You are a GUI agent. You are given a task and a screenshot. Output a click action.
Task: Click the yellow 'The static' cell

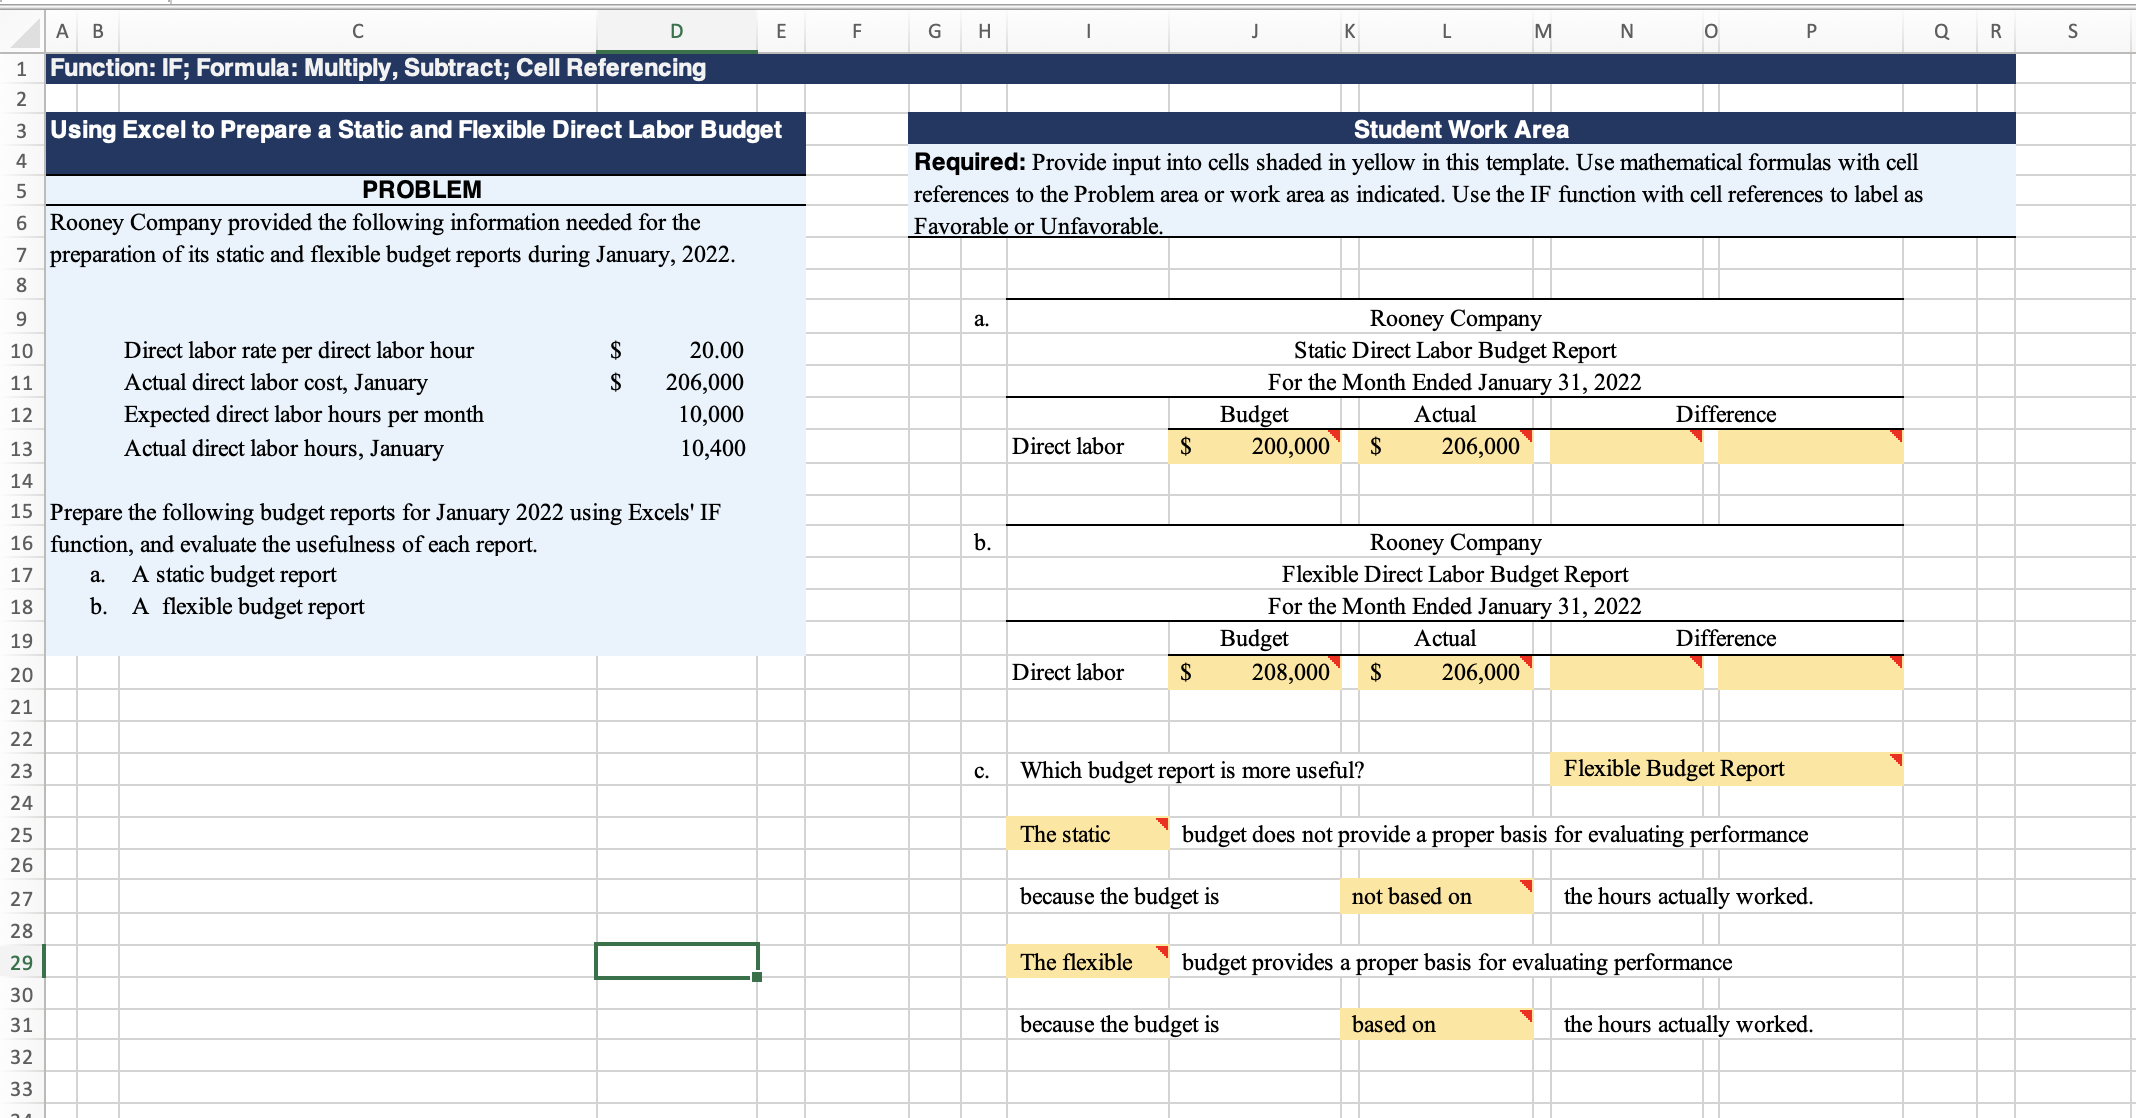(x=1088, y=834)
